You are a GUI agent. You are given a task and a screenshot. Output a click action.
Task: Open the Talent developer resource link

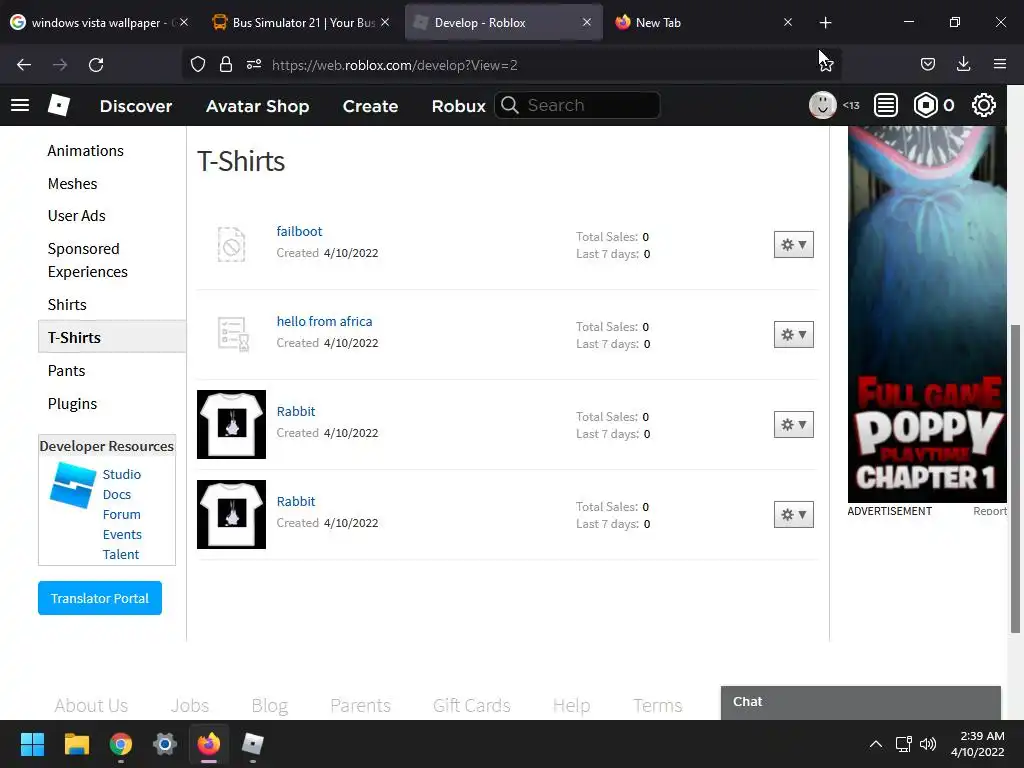pyautogui.click(x=121, y=554)
